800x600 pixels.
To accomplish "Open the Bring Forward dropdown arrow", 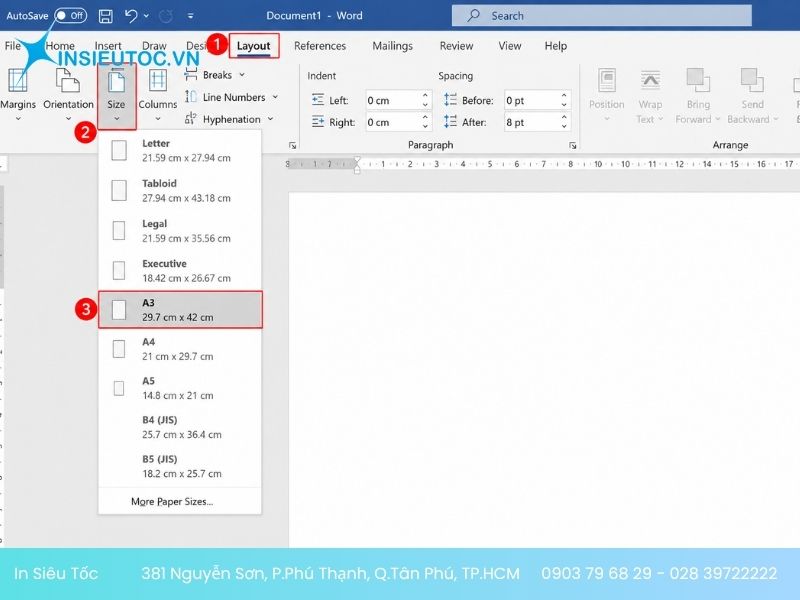I will pos(717,119).
